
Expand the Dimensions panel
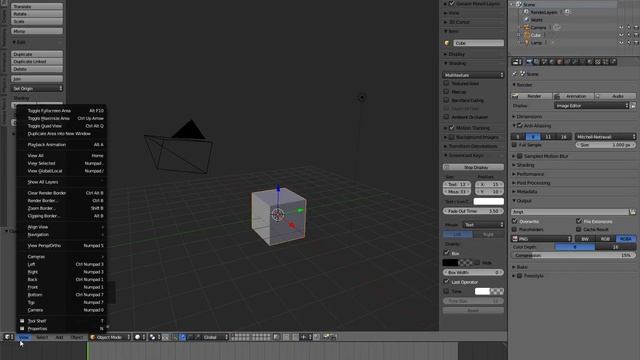pyautogui.click(x=529, y=116)
